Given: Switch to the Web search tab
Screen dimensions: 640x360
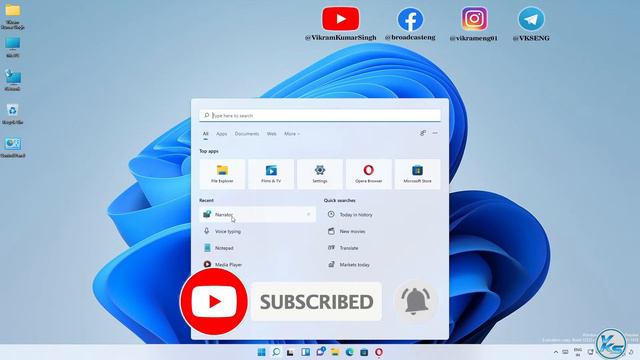Looking at the screenshot, I should coord(271,134).
